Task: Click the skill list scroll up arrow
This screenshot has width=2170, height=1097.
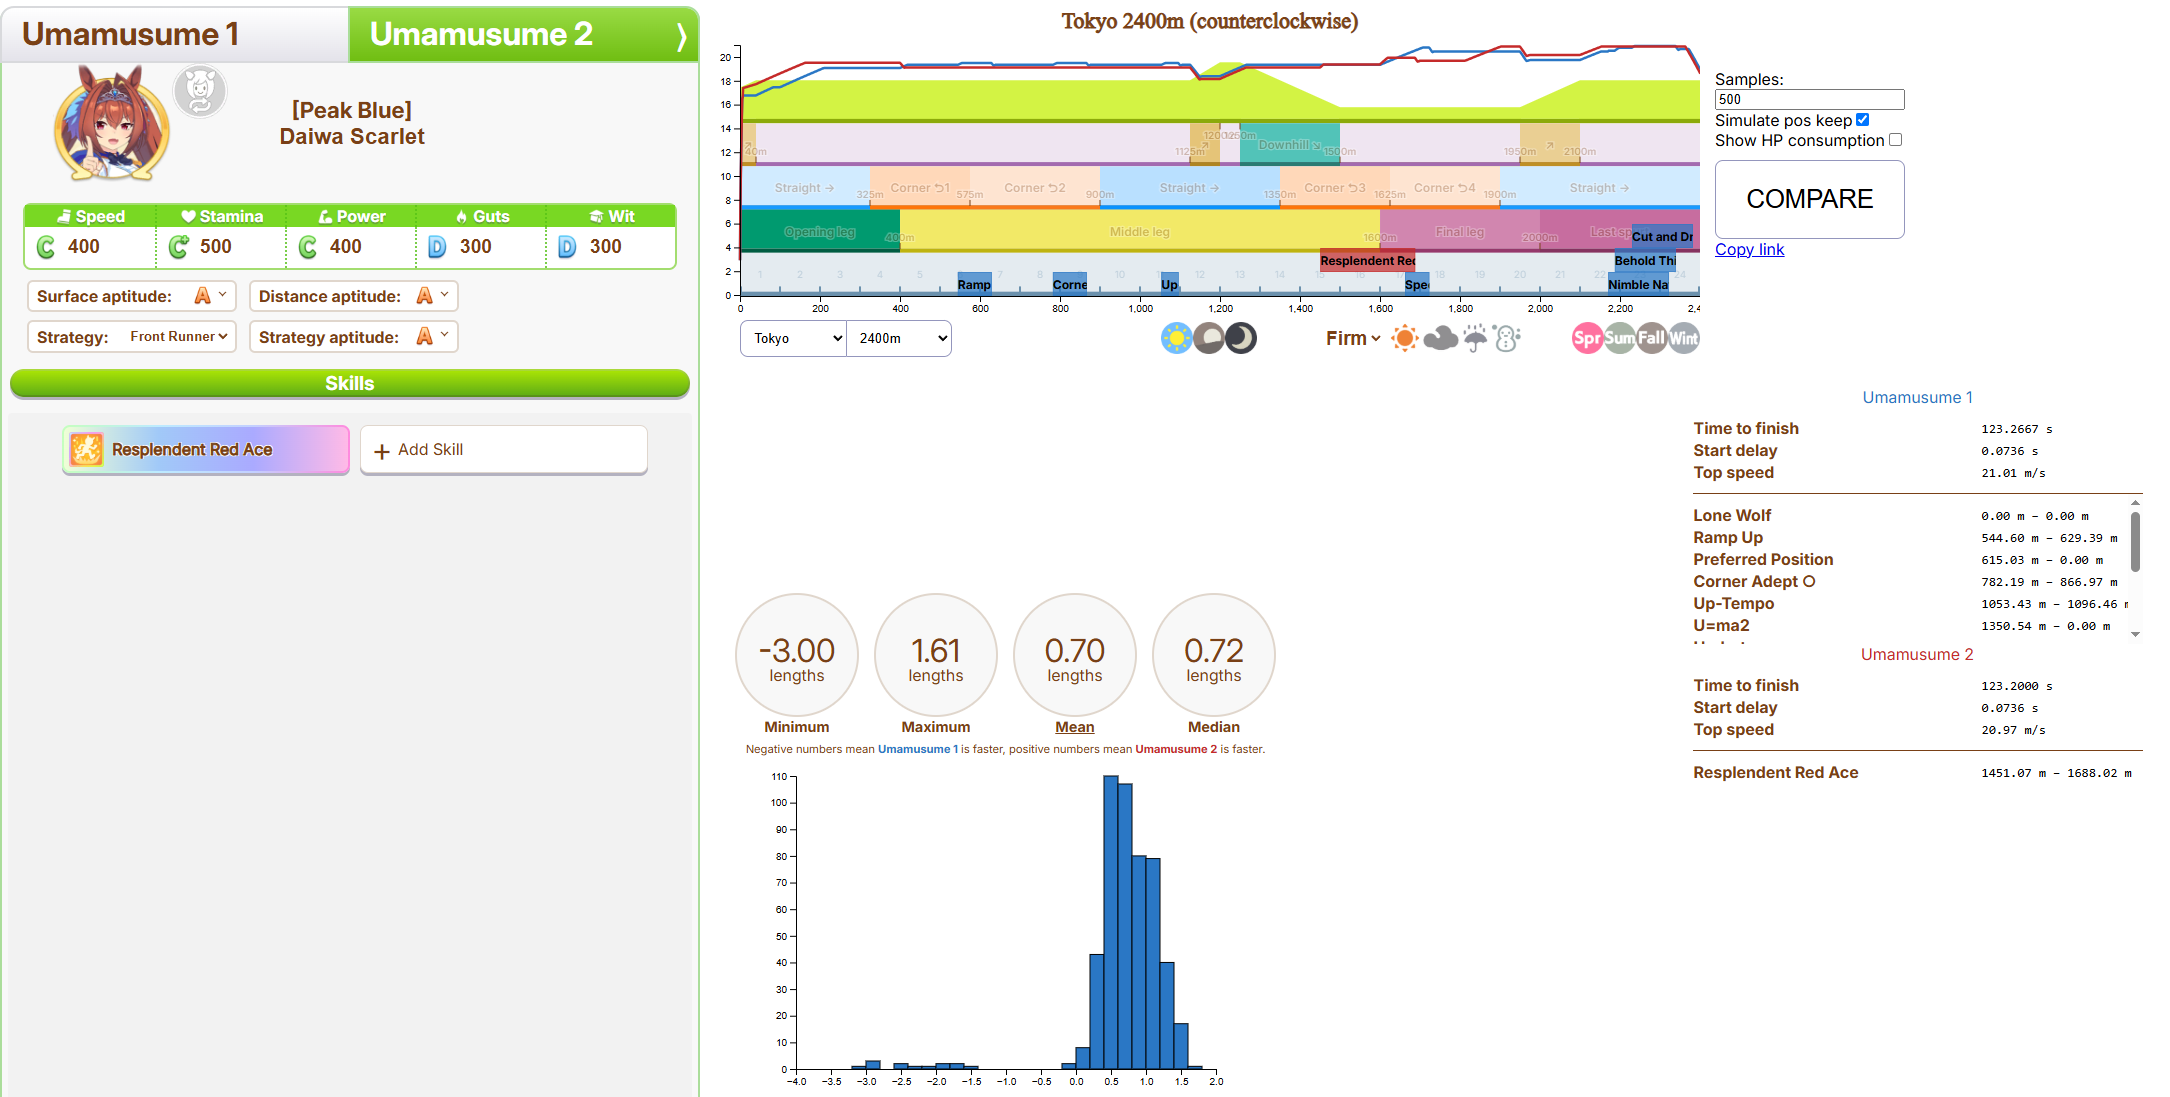Action: click(x=2135, y=502)
